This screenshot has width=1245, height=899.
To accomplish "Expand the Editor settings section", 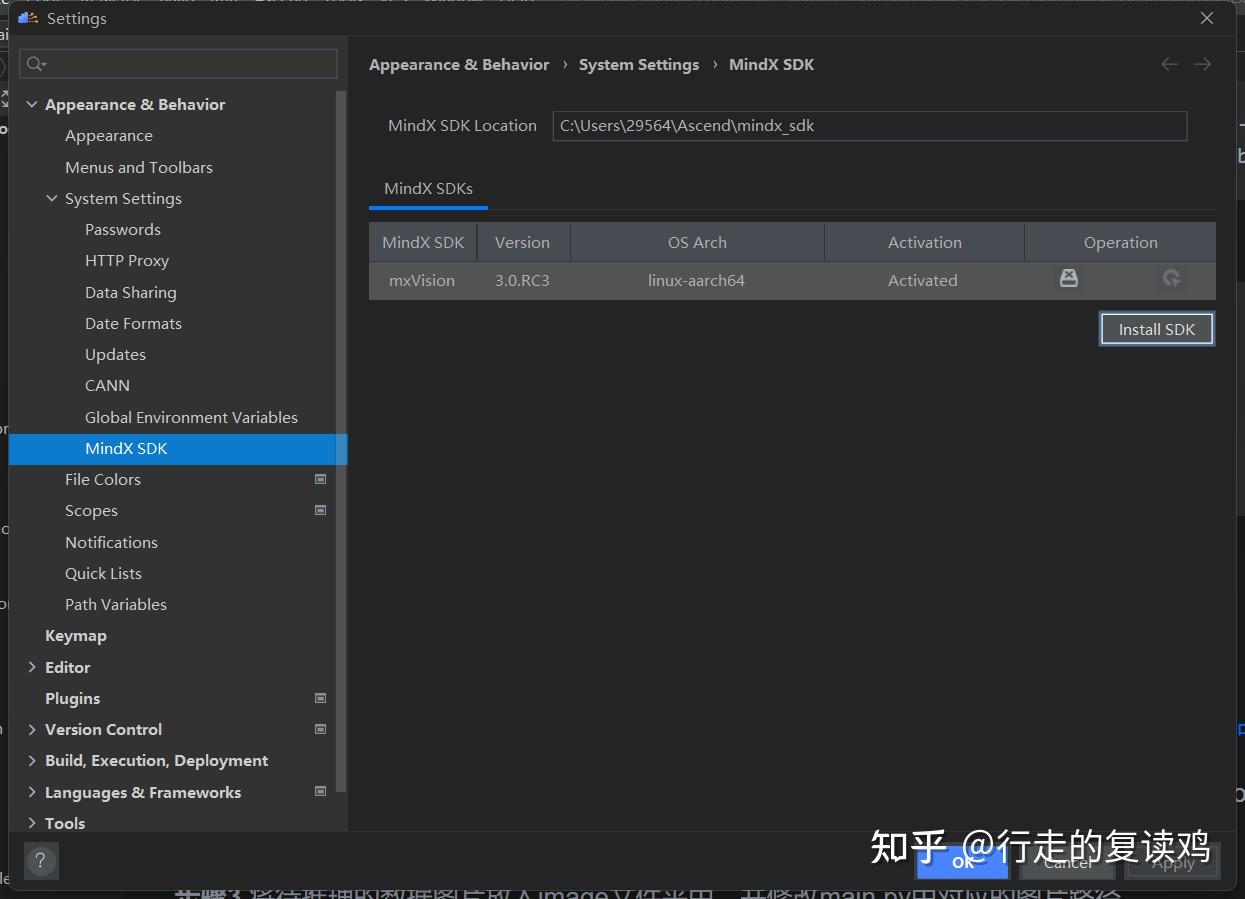I will pos(32,667).
